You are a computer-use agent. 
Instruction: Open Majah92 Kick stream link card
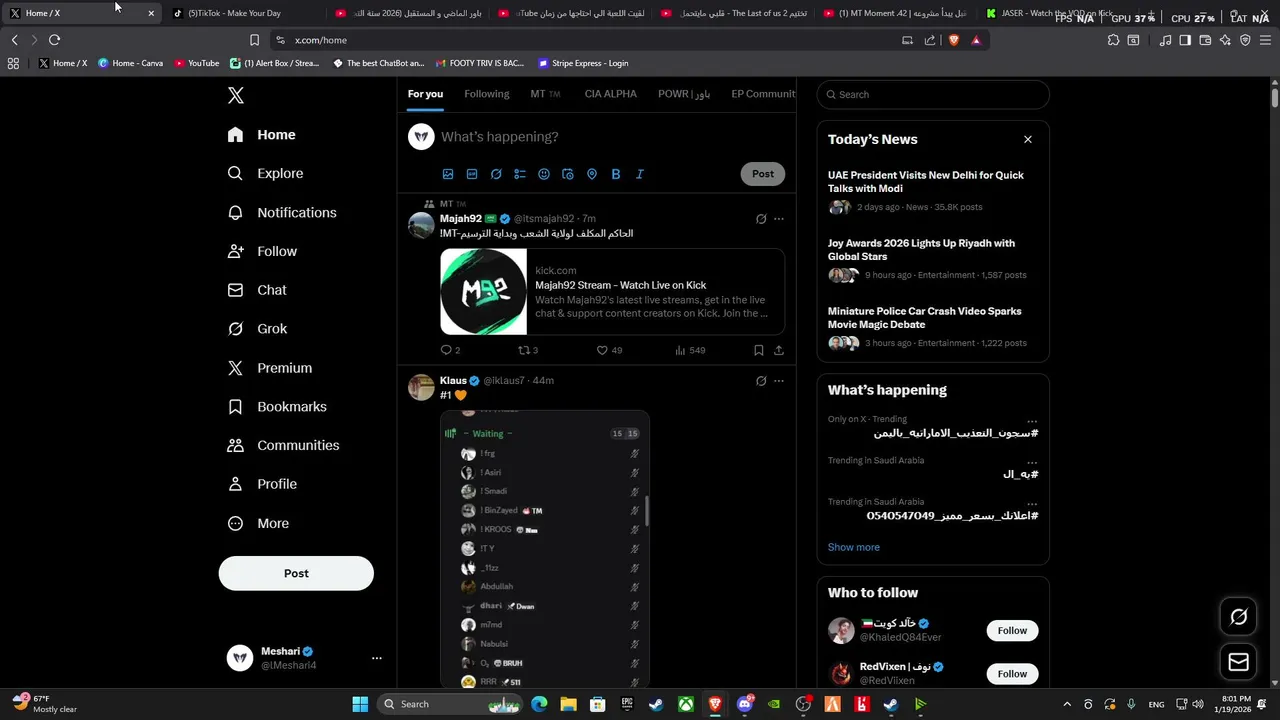(612, 292)
